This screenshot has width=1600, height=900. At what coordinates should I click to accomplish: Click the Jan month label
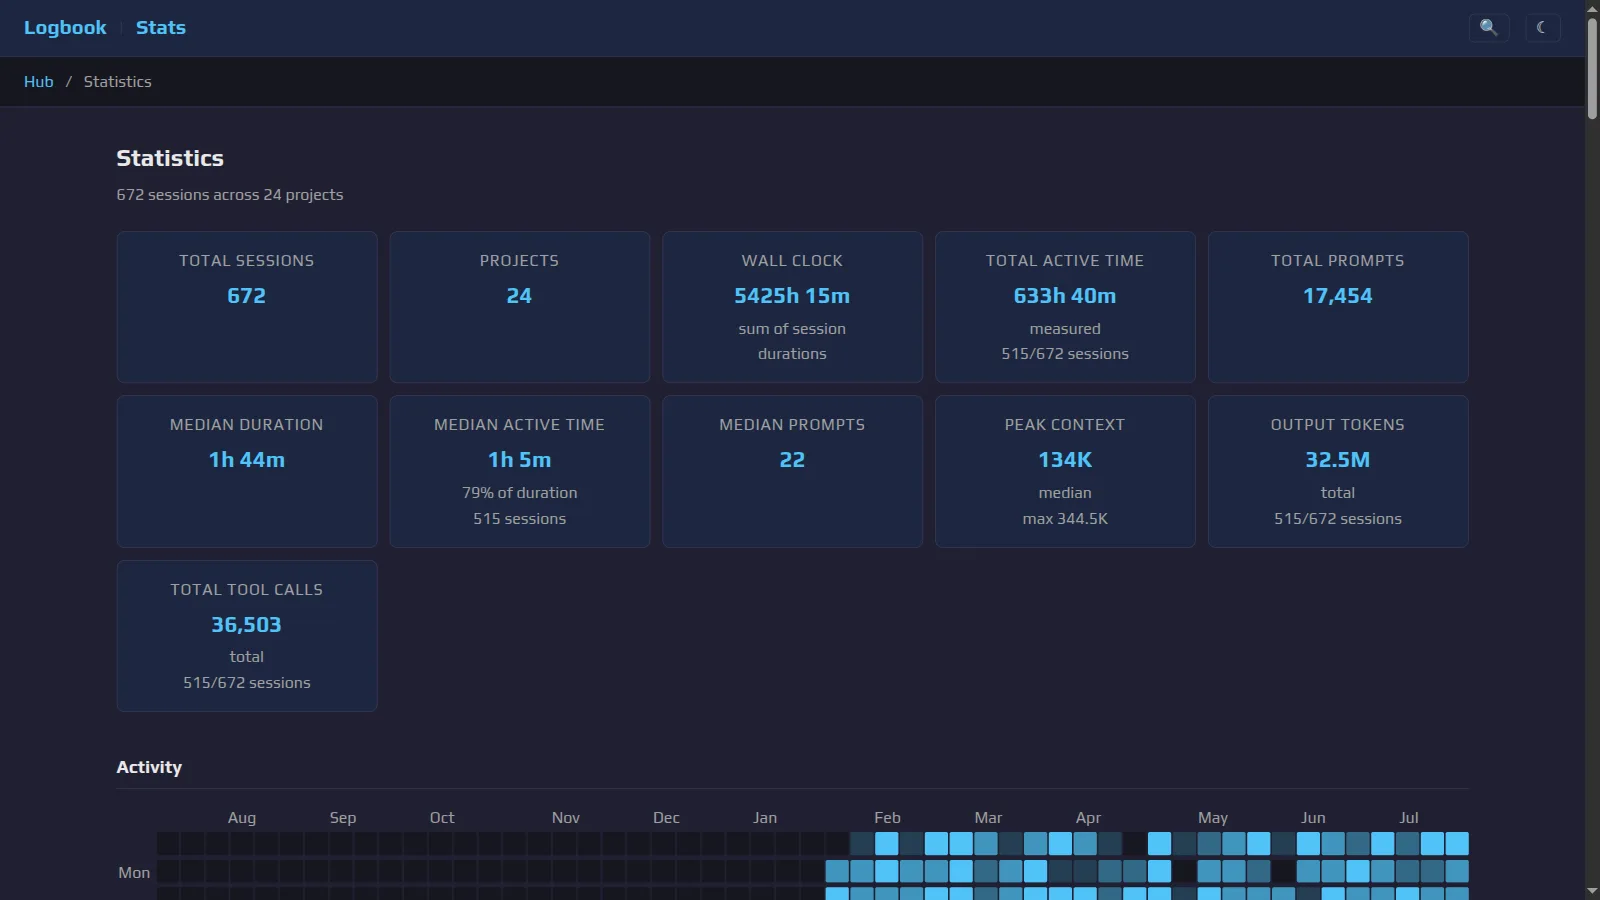click(x=765, y=818)
